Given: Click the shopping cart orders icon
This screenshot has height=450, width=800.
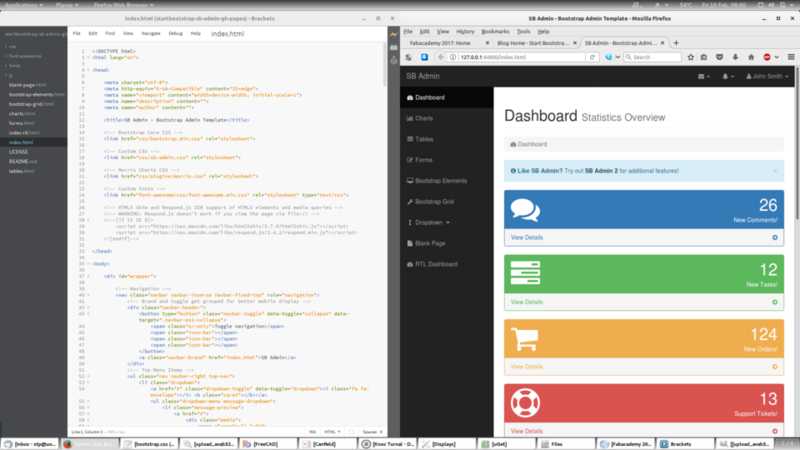Looking at the screenshot, I should click(524, 338).
